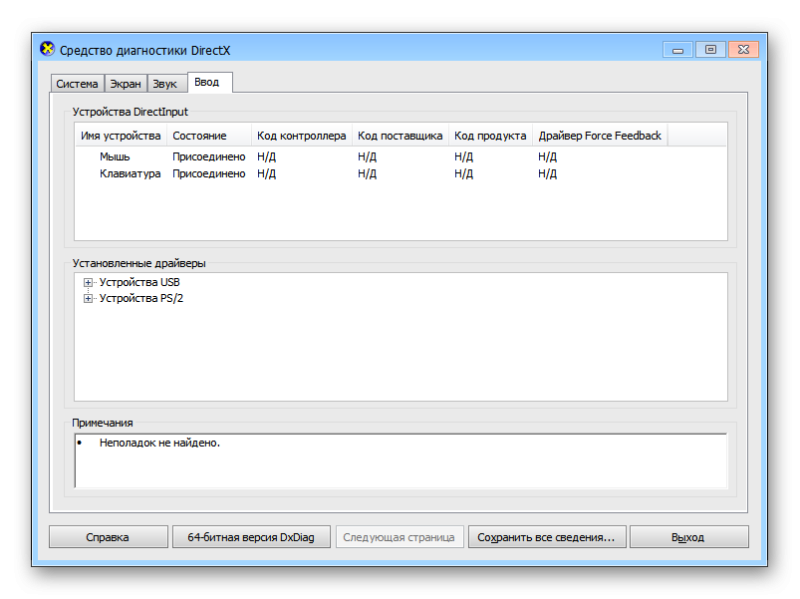
Task: Launch 64-битная версия DxDiag
Action: (251, 537)
